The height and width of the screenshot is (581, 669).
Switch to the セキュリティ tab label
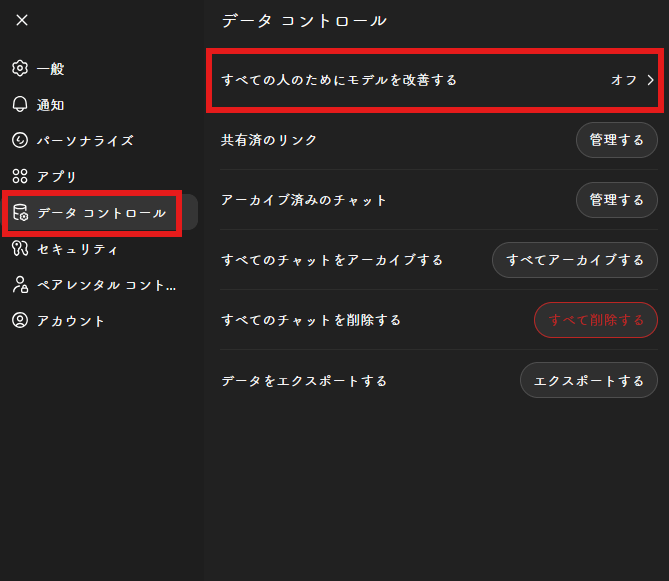[x=78, y=249]
